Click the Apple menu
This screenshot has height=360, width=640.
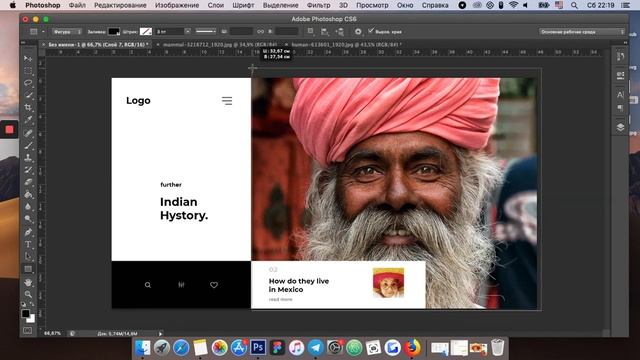pyautogui.click(x=13, y=5)
